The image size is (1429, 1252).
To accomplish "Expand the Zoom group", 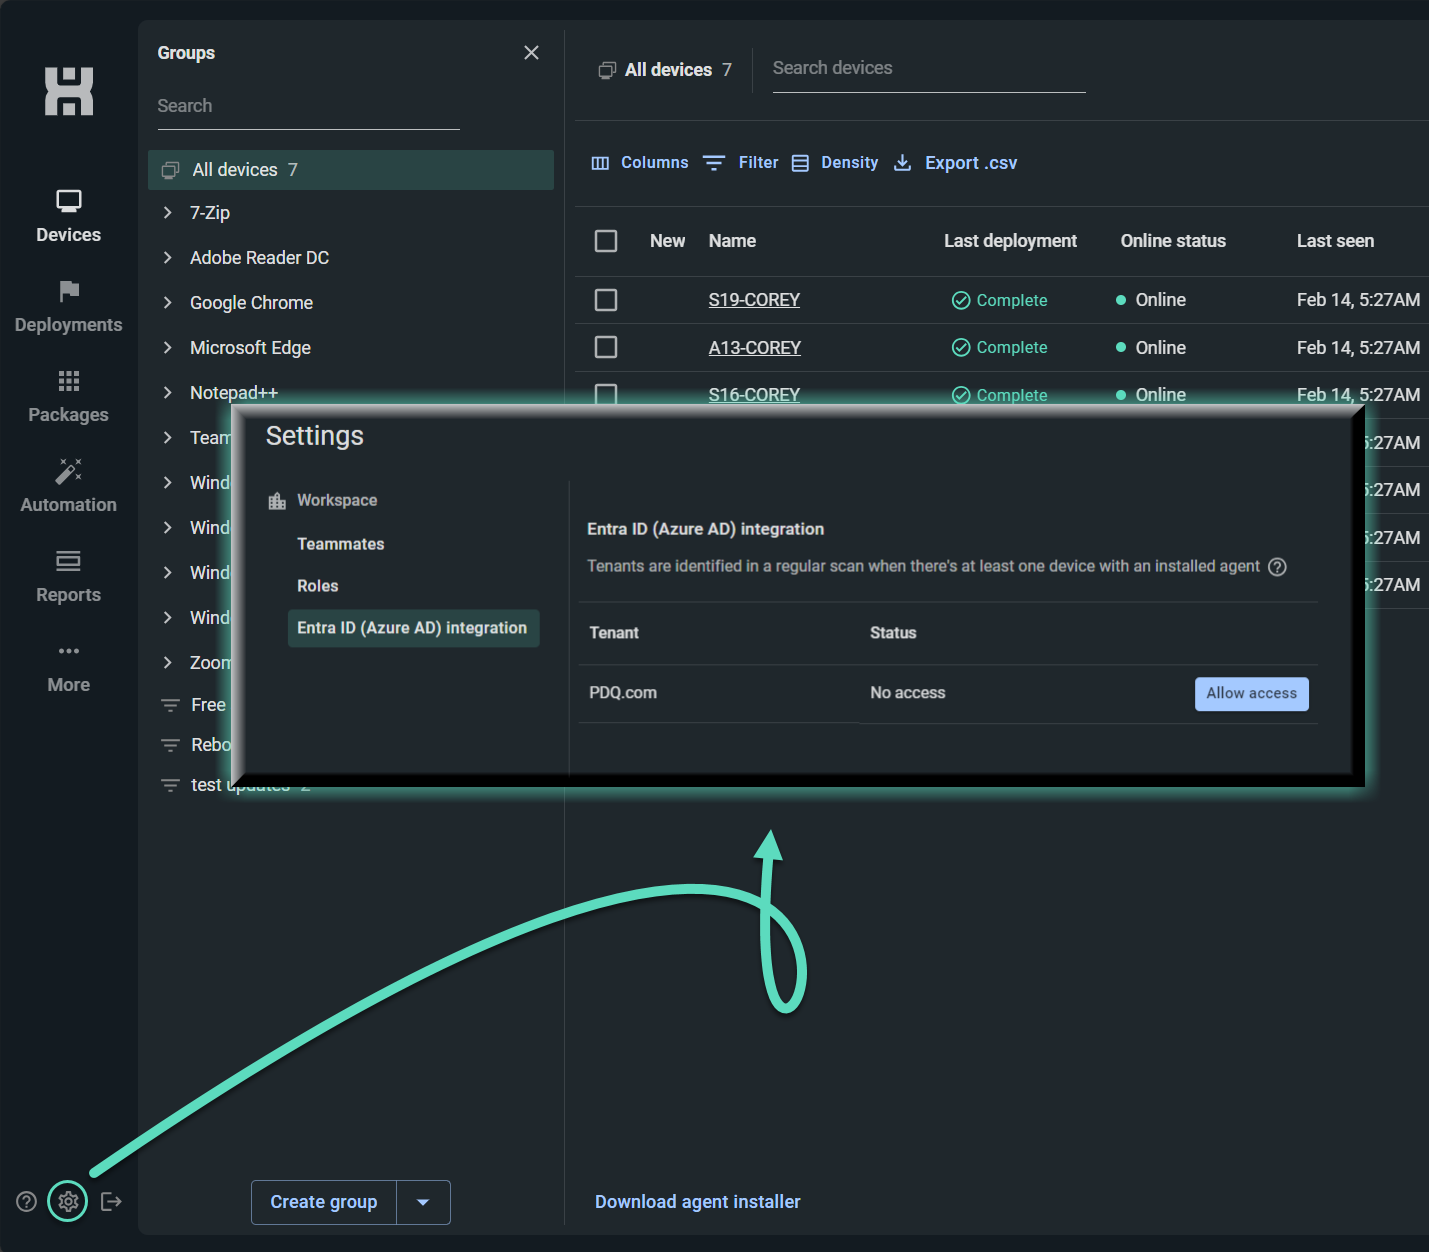I will tap(168, 663).
